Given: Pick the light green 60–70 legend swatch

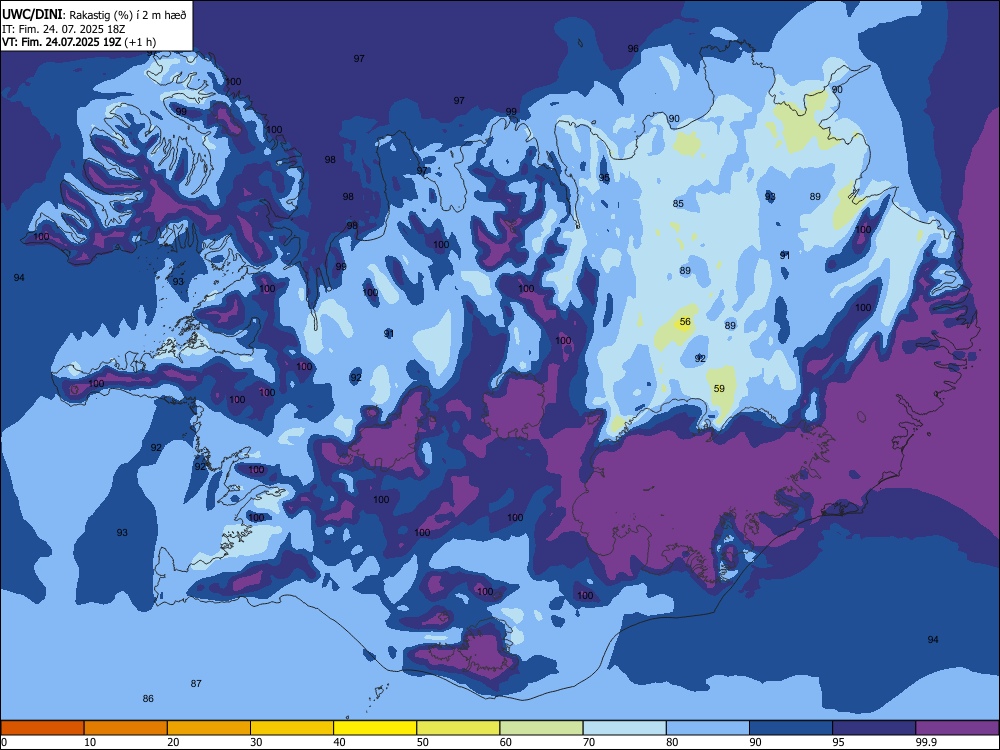Looking at the screenshot, I should pyautogui.click(x=541, y=728).
